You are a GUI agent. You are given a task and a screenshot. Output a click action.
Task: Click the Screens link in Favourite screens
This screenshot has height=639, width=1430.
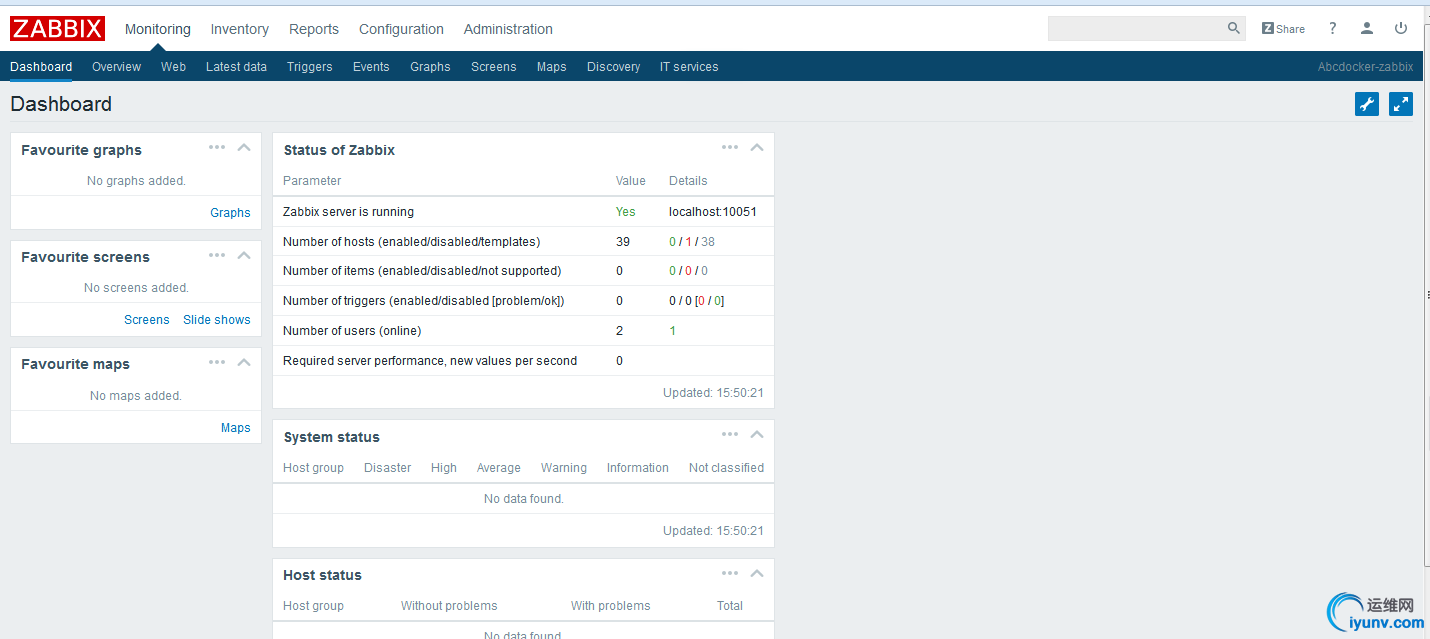click(x=147, y=320)
